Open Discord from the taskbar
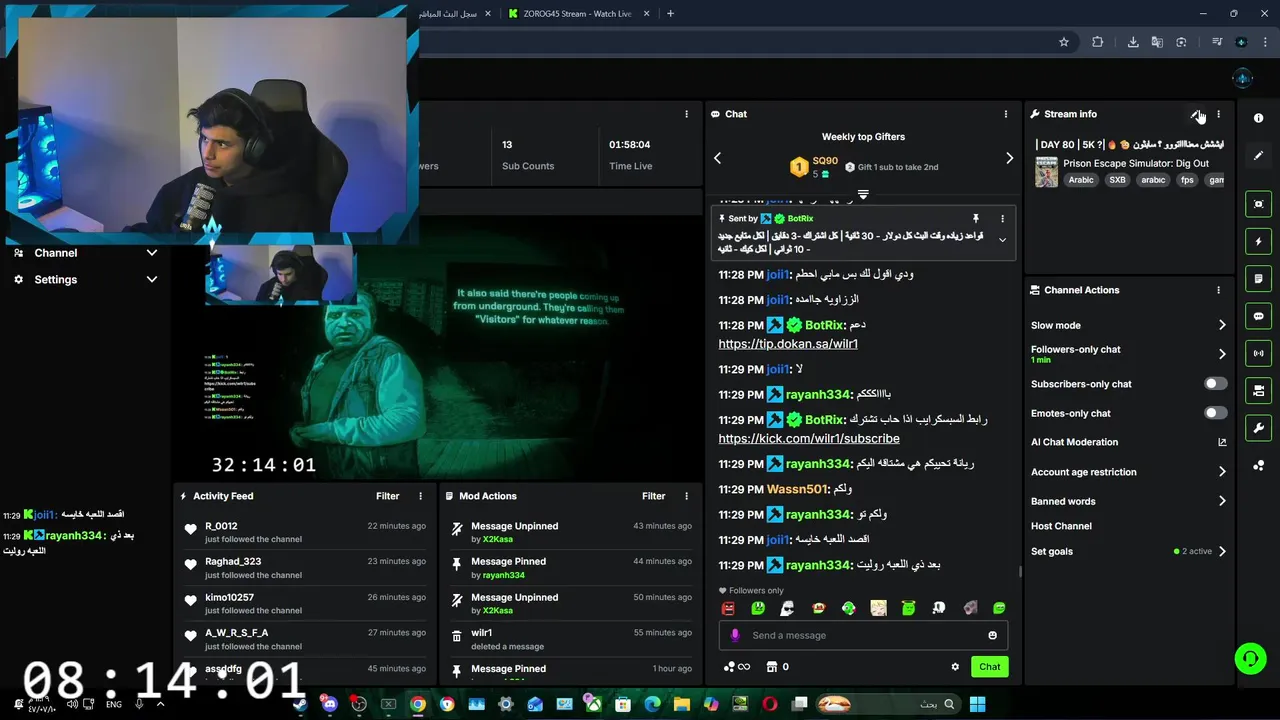This screenshot has height=720, width=1280. 329,704
